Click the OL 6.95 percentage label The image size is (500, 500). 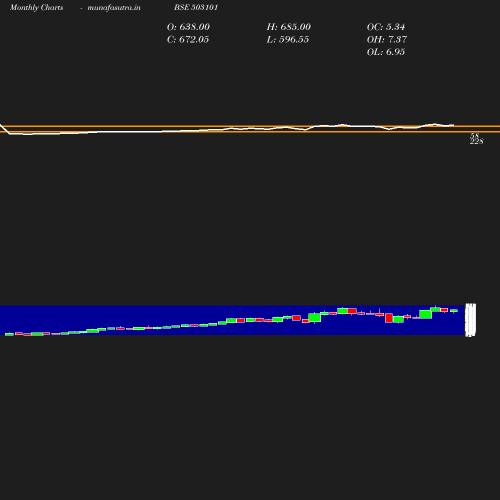[386, 52]
